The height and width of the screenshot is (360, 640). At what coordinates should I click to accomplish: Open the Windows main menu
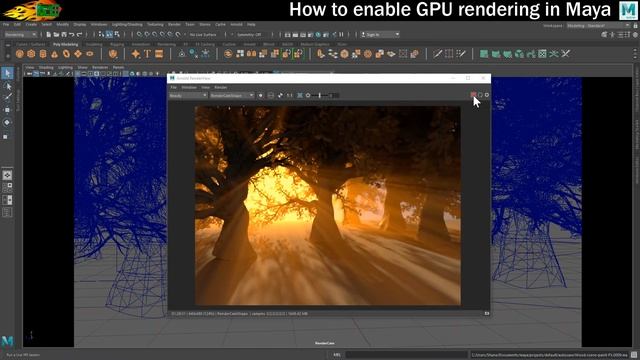99,24
